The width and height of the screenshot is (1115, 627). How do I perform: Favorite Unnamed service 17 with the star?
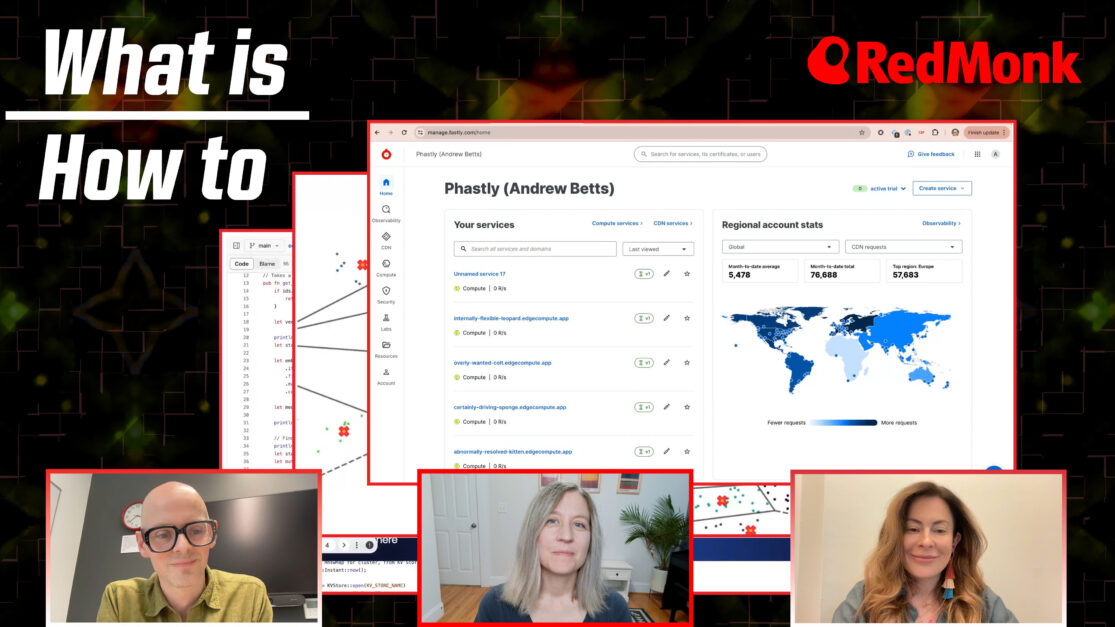pyautogui.click(x=687, y=274)
